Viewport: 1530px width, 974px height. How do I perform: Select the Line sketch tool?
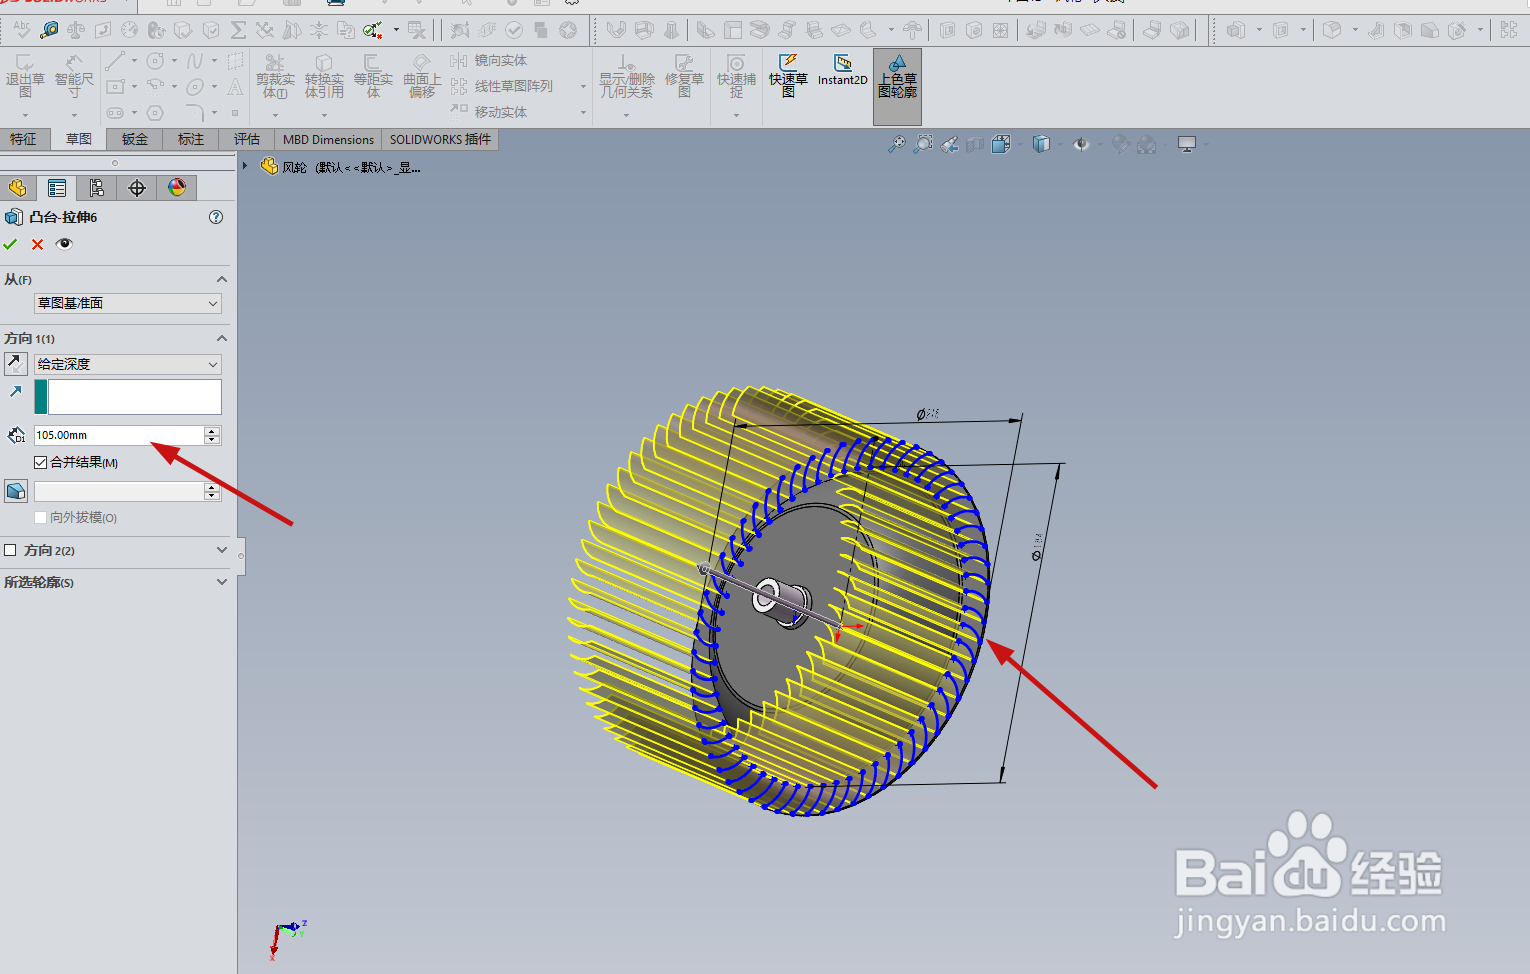[115, 61]
